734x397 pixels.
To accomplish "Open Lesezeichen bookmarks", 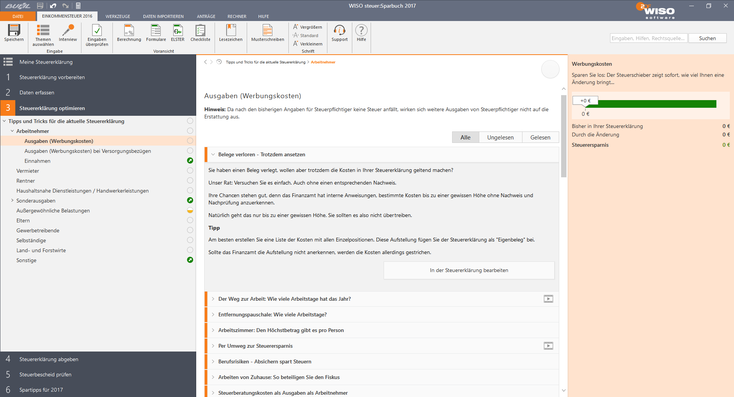I will (231, 33).
